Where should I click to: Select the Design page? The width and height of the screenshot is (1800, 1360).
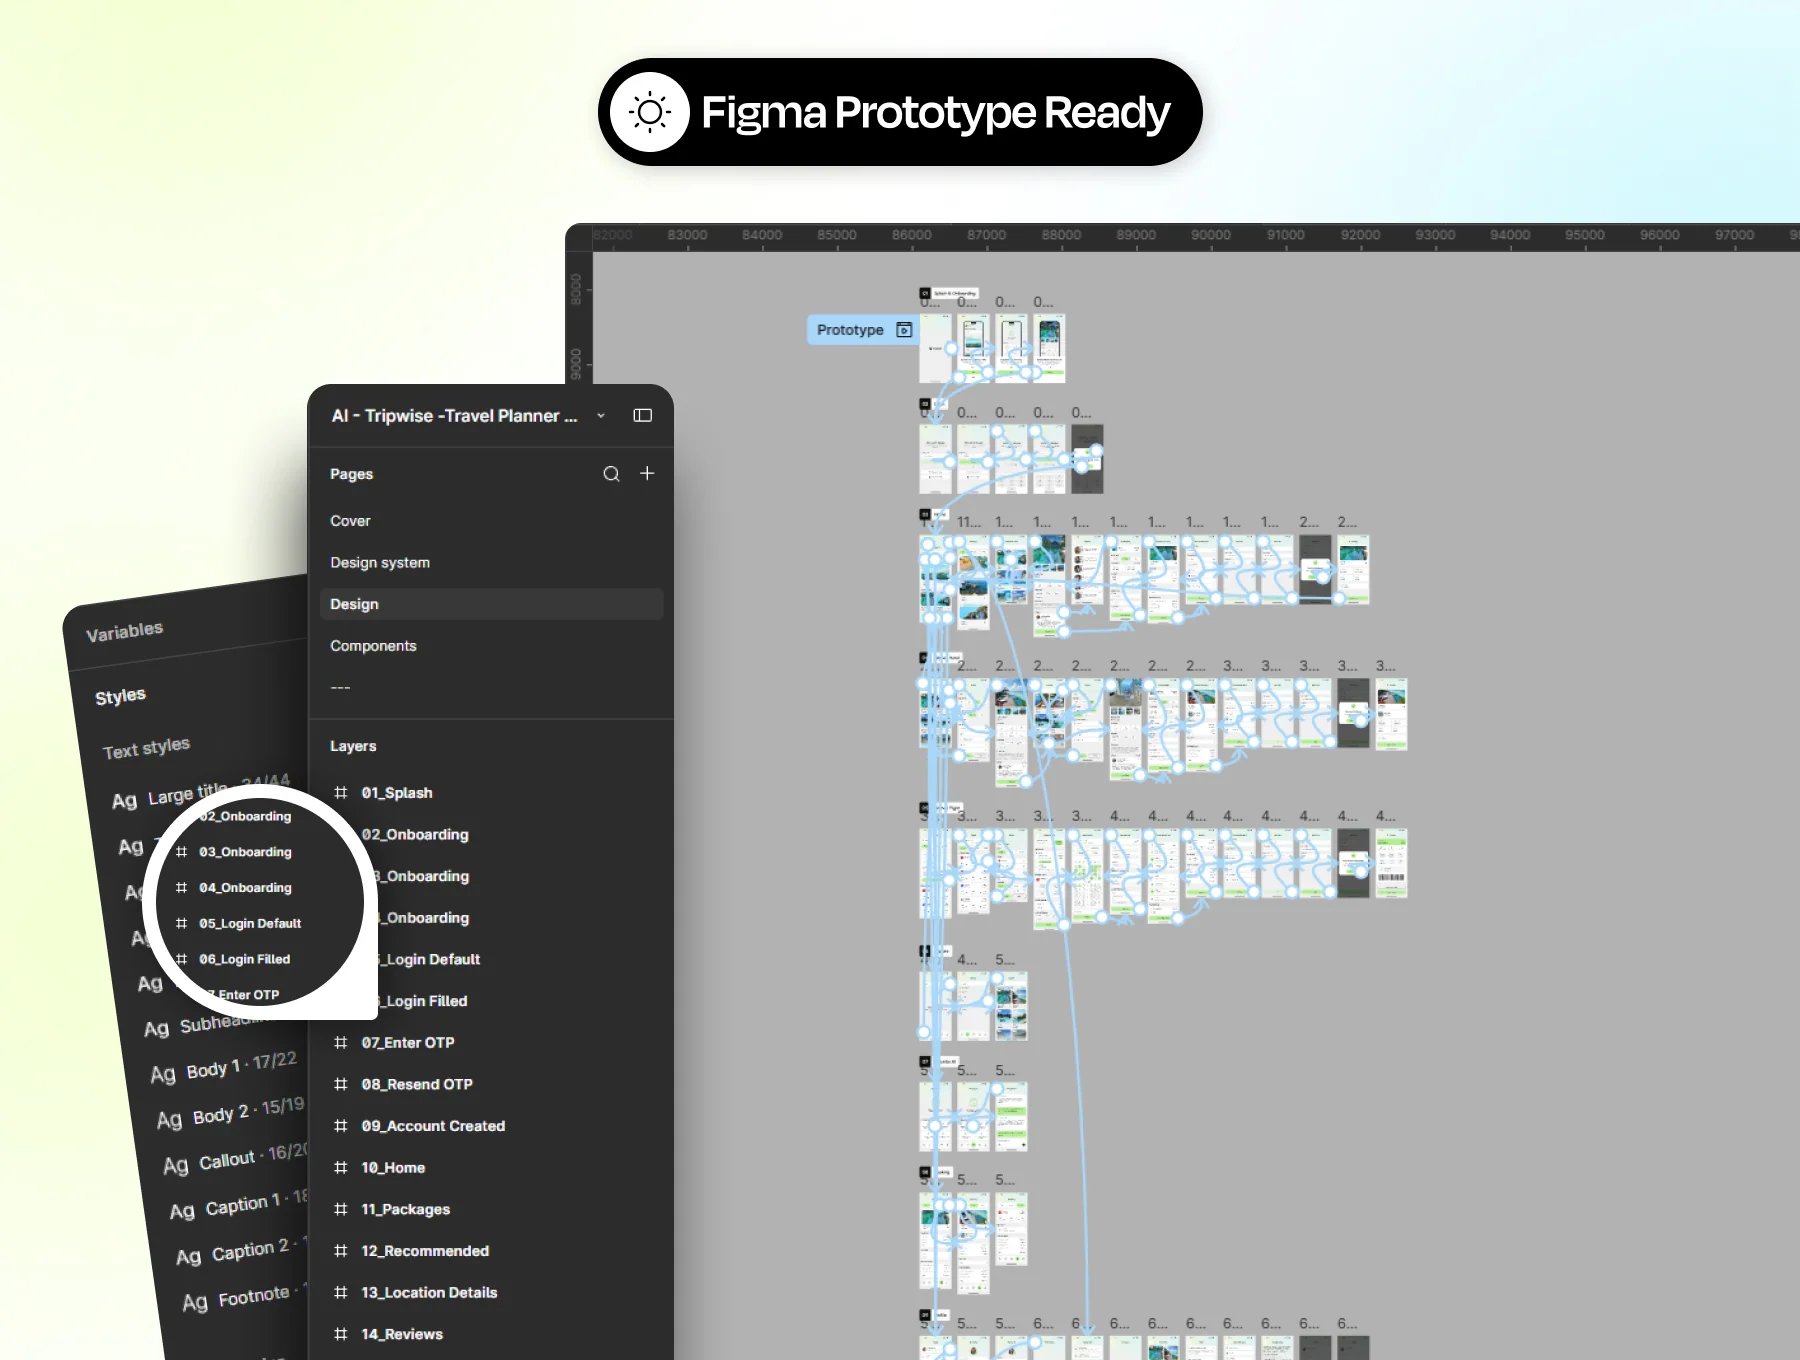tap(491, 604)
